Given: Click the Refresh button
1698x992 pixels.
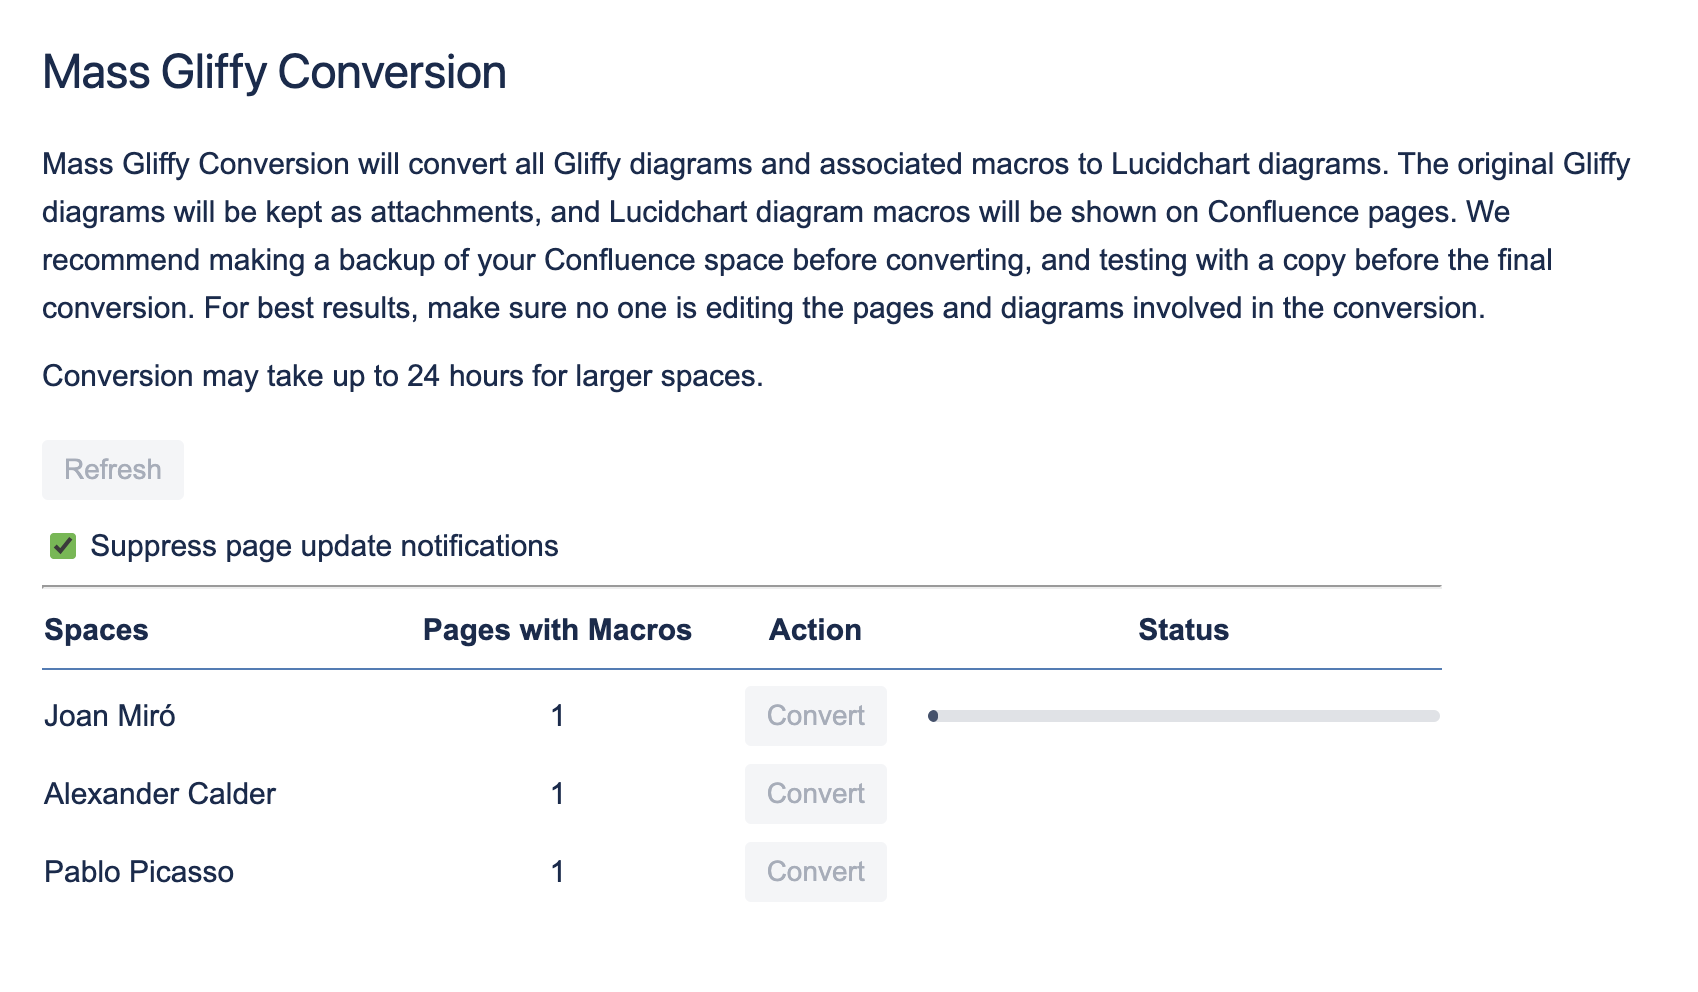Looking at the screenshot, I should [112, 469].
